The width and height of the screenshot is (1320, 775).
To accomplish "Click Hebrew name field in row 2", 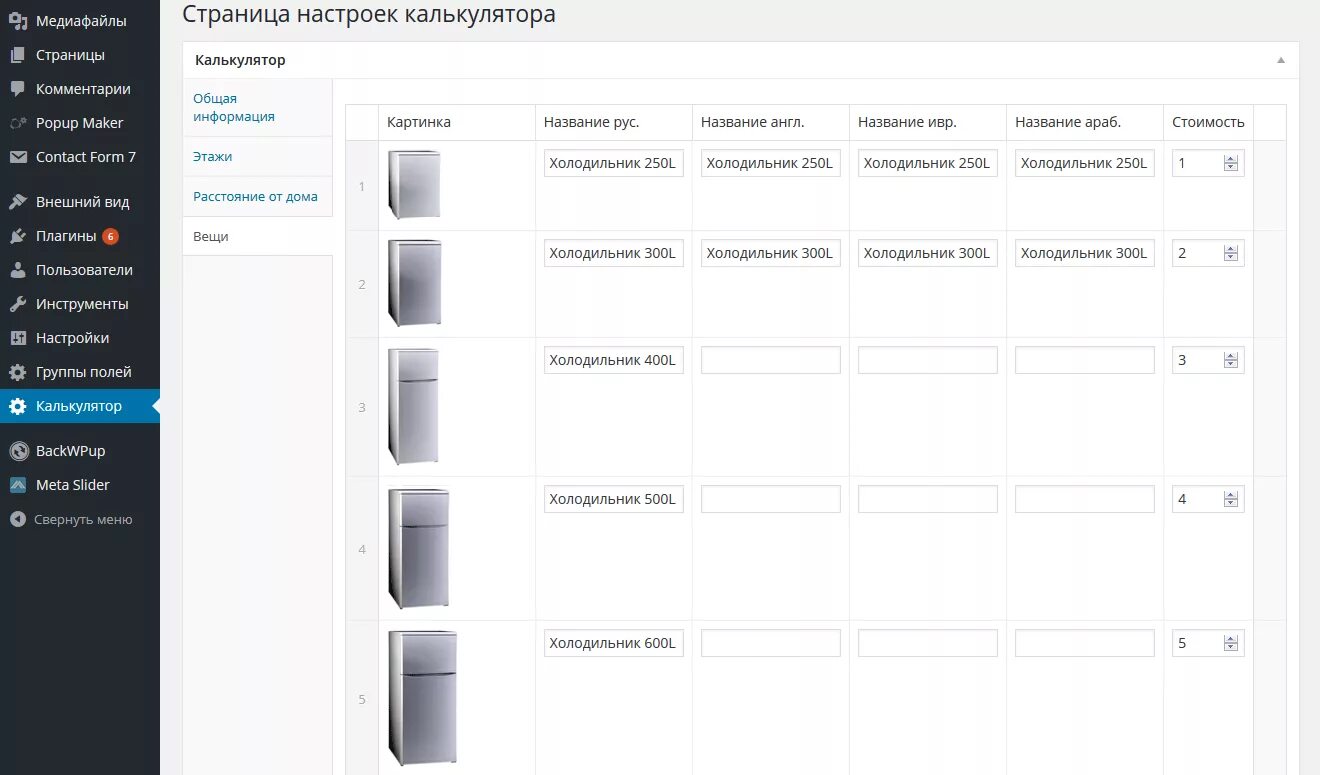I will click(x=928, y=253).
